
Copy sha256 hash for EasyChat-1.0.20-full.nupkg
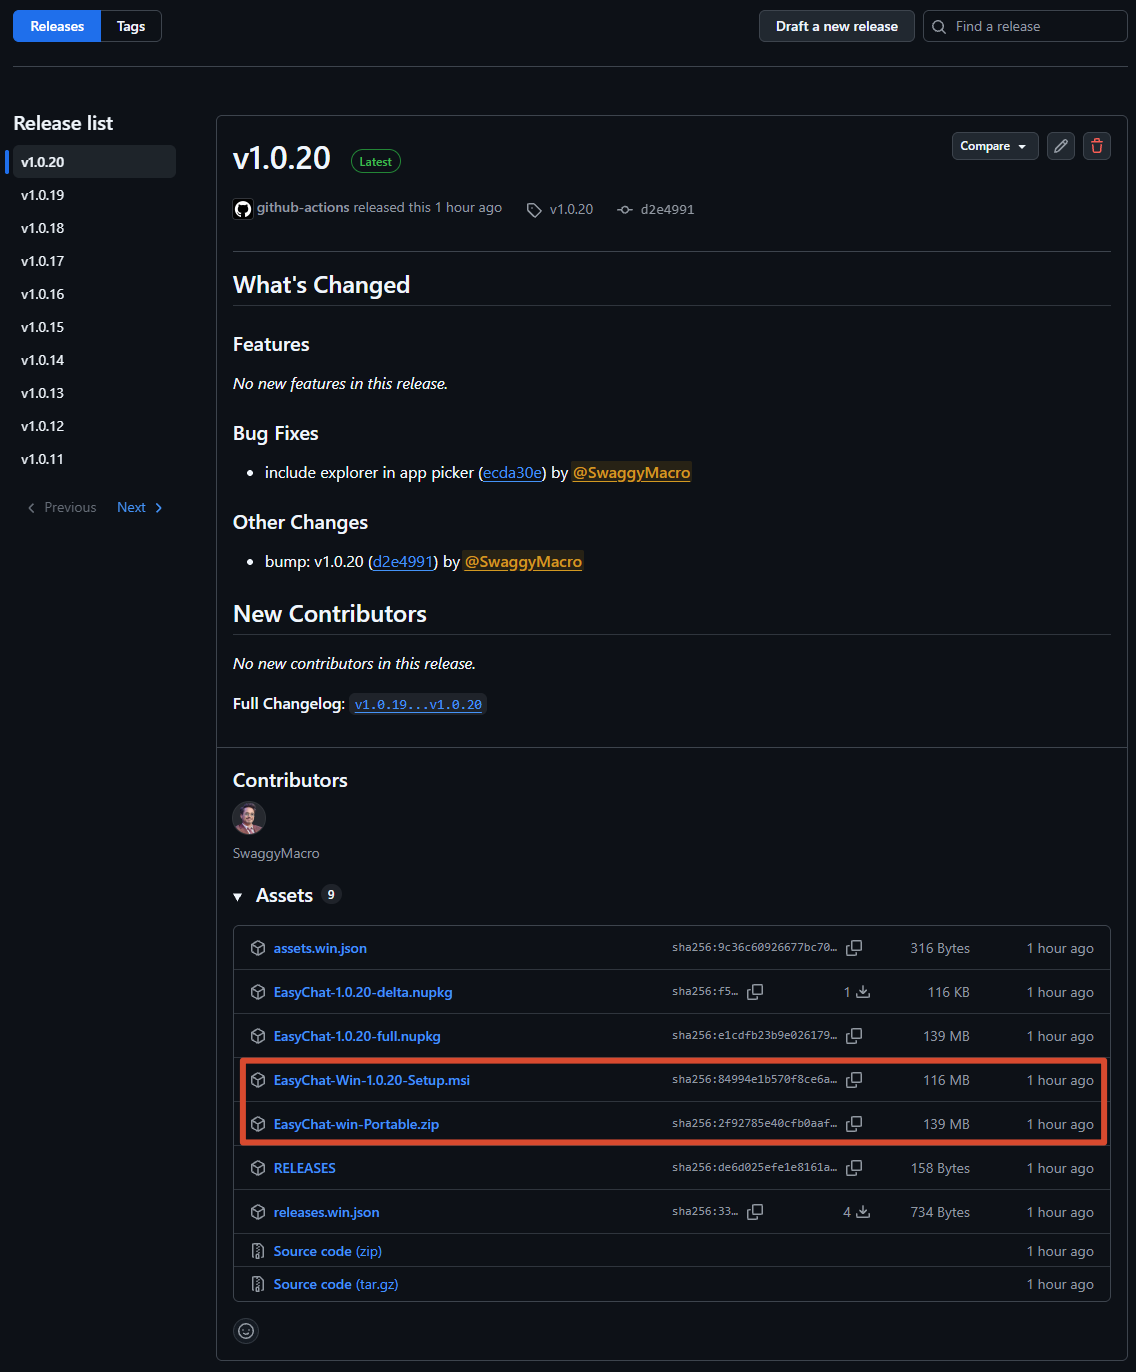854,1036
